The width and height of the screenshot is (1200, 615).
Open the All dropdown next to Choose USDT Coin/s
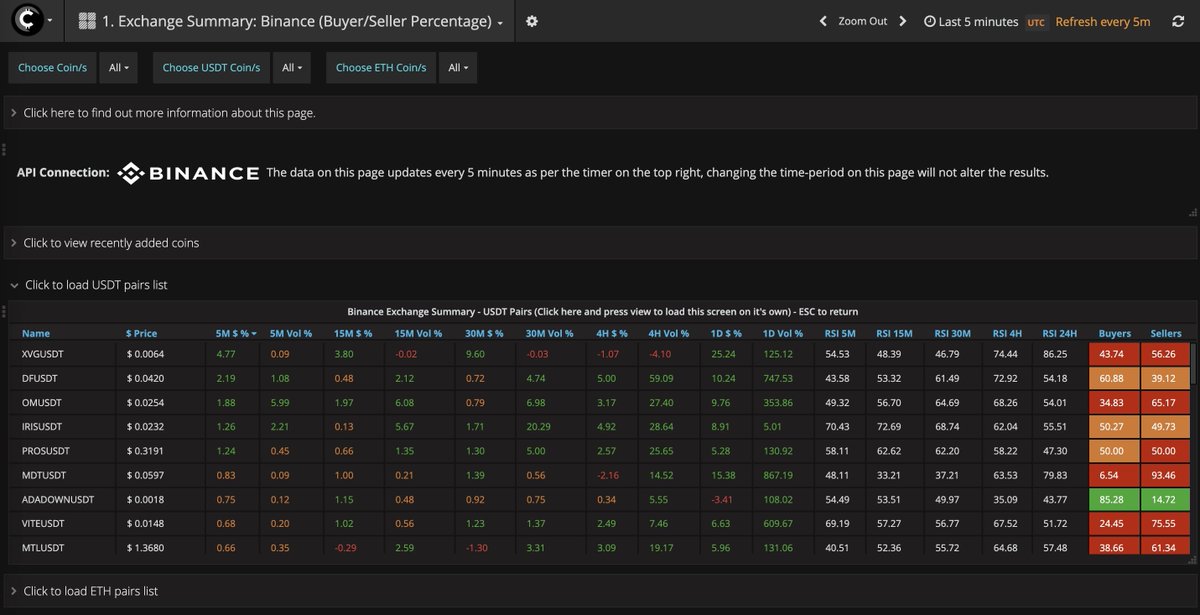pyautogui.click(x=291, y=67)
